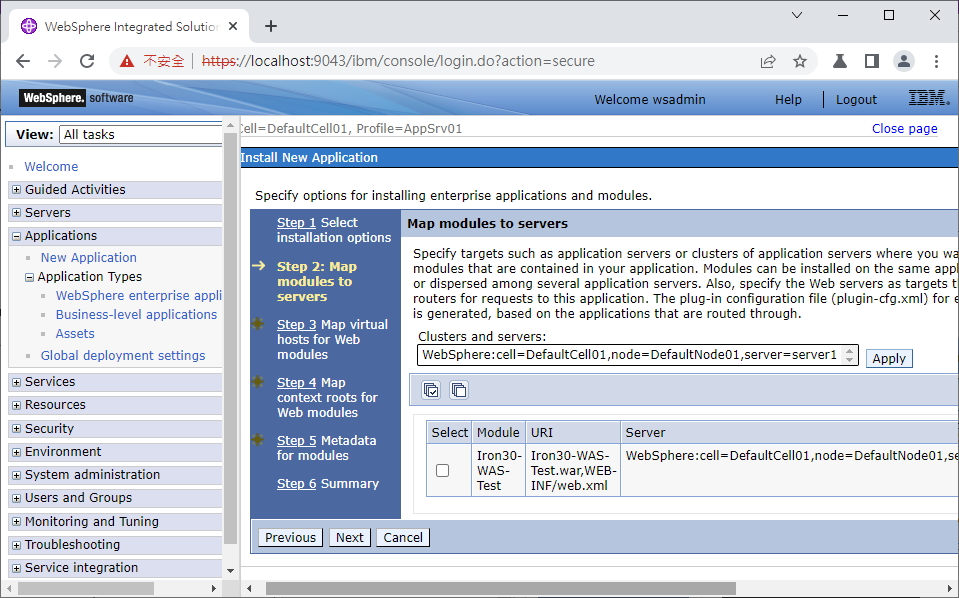
Task: Go forward in browser history
Action: tap(55, 61)
